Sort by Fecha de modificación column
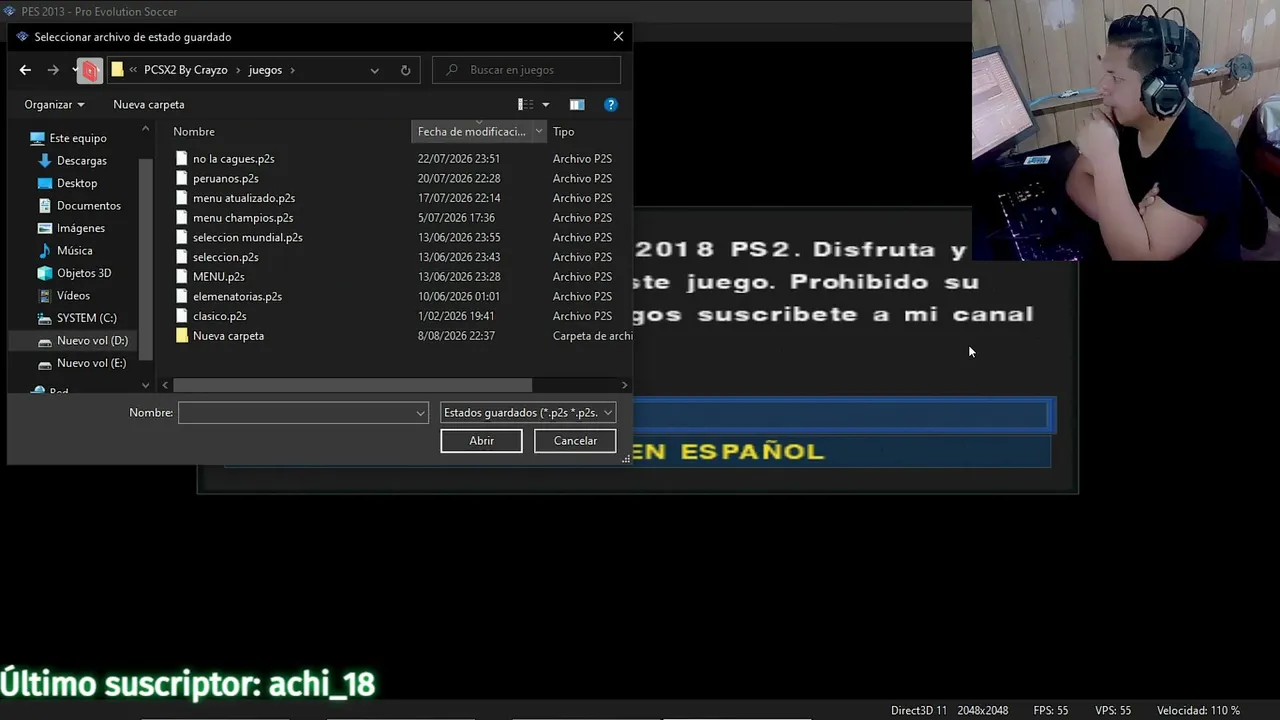Viewport: 1280px width, 720px height. point(472,131)
